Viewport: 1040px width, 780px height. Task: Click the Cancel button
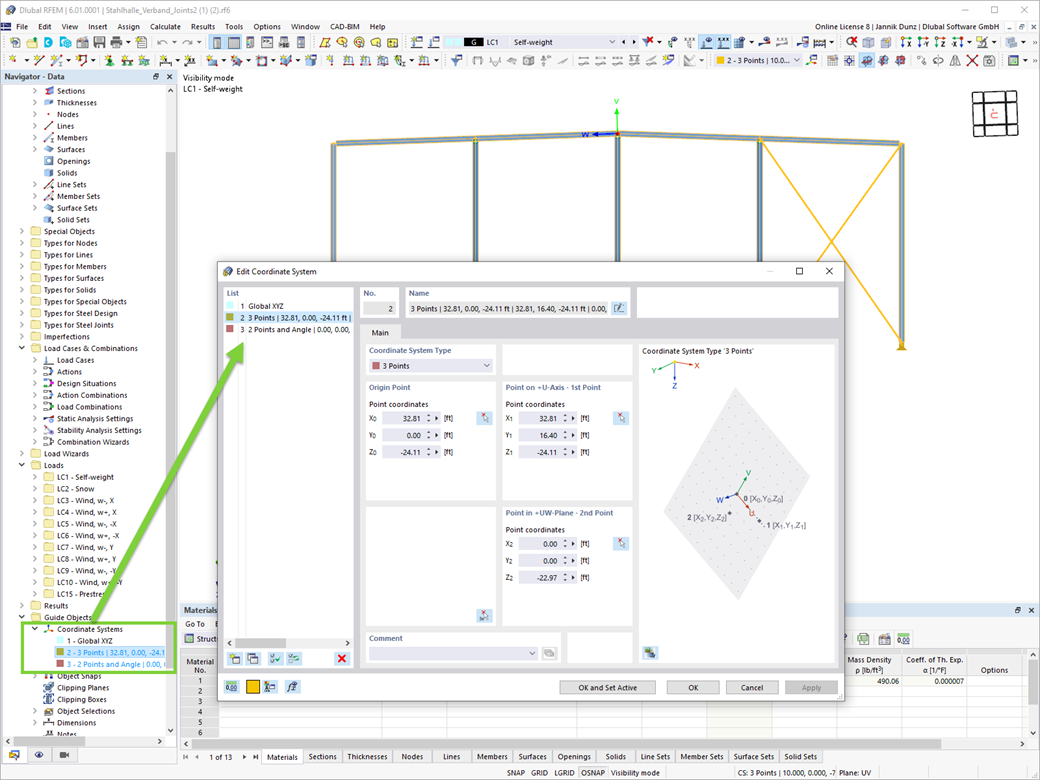752,688
